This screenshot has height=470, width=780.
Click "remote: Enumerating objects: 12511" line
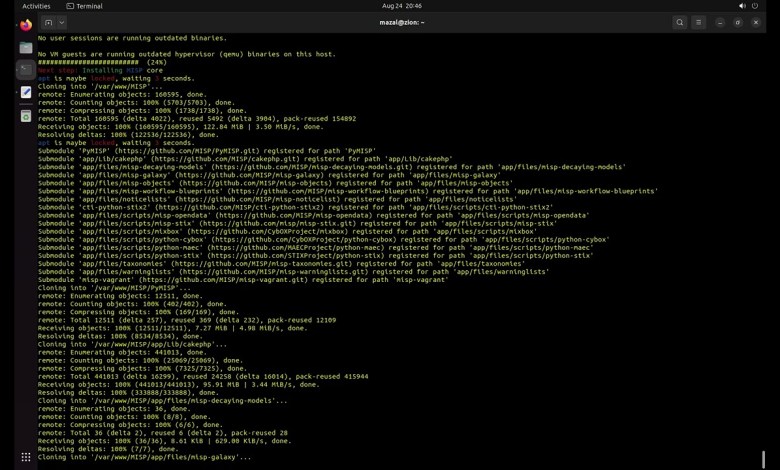[120, 296]
